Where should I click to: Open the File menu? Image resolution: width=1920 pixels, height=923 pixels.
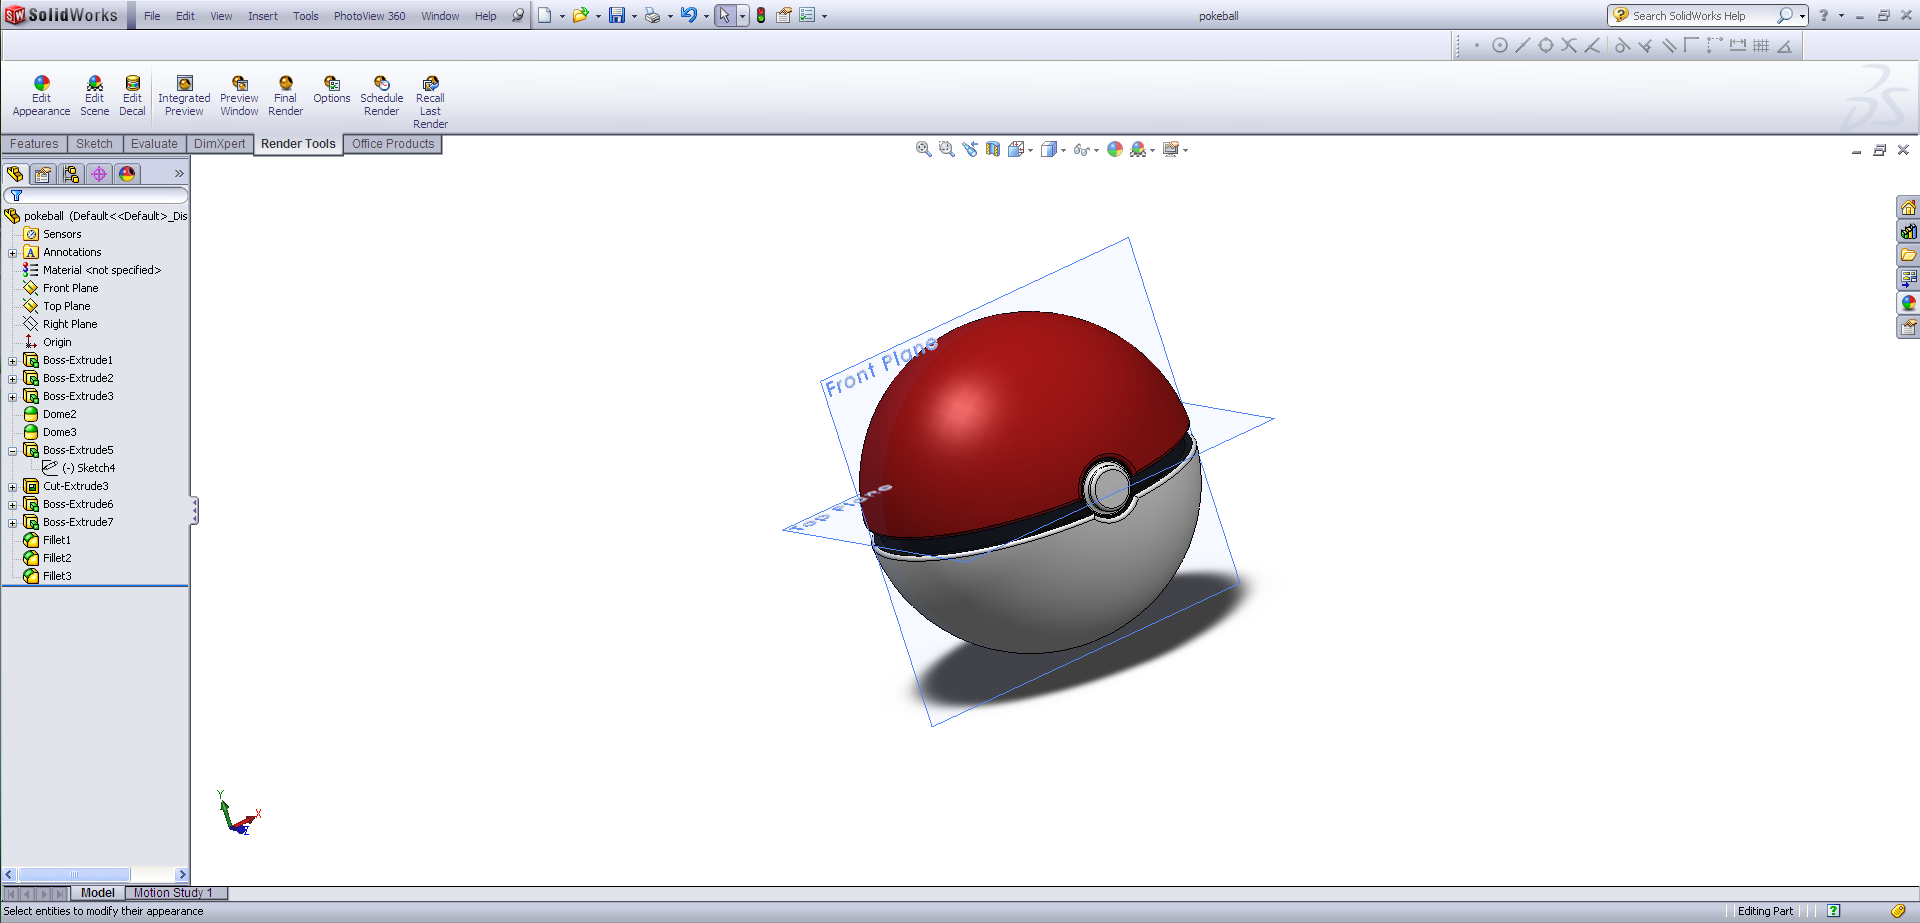pyautogui.click(x=152, y=16)
